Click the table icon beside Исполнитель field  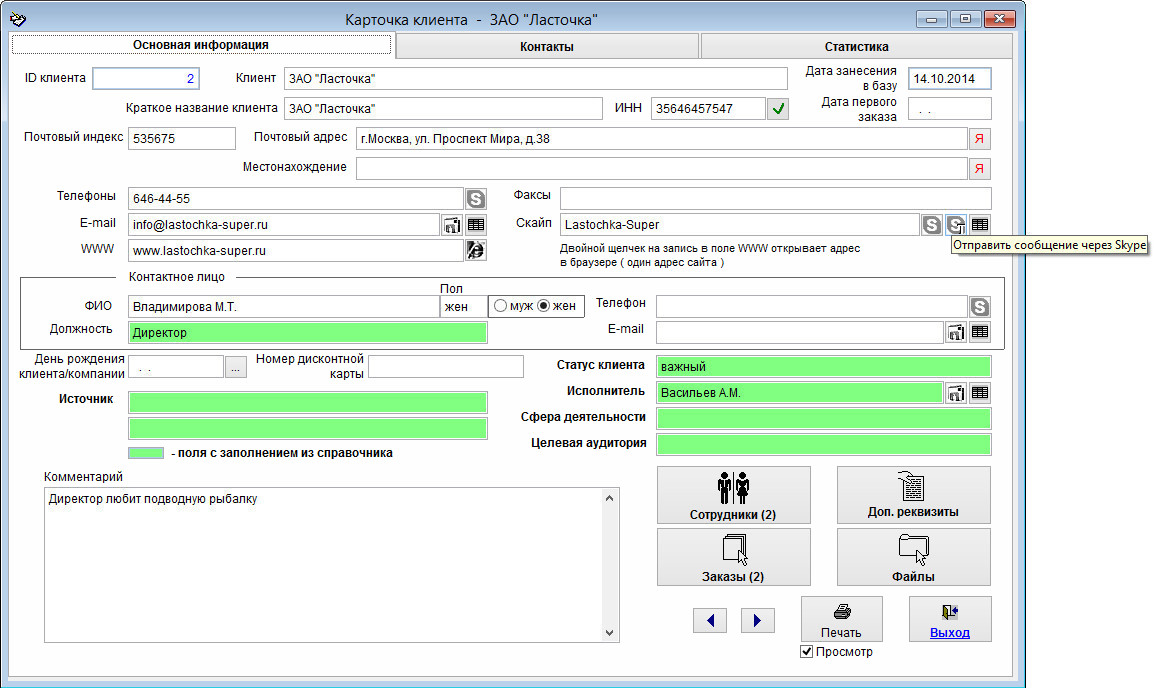(x=980, y=393)
